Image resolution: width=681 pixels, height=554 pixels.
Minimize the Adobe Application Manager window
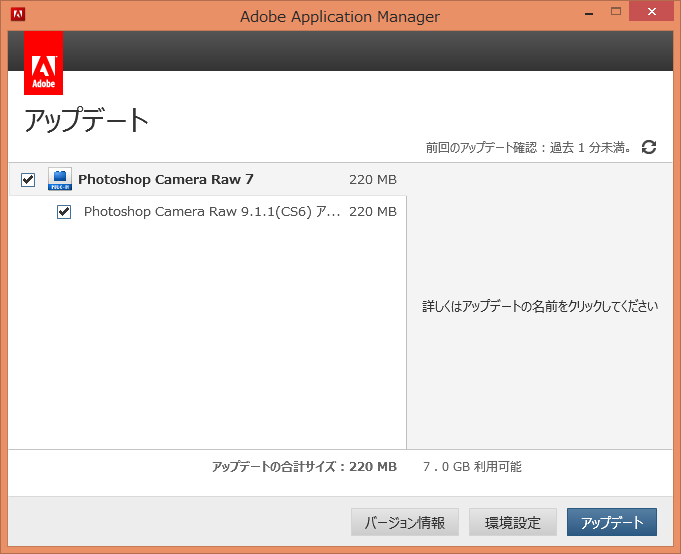574,12
